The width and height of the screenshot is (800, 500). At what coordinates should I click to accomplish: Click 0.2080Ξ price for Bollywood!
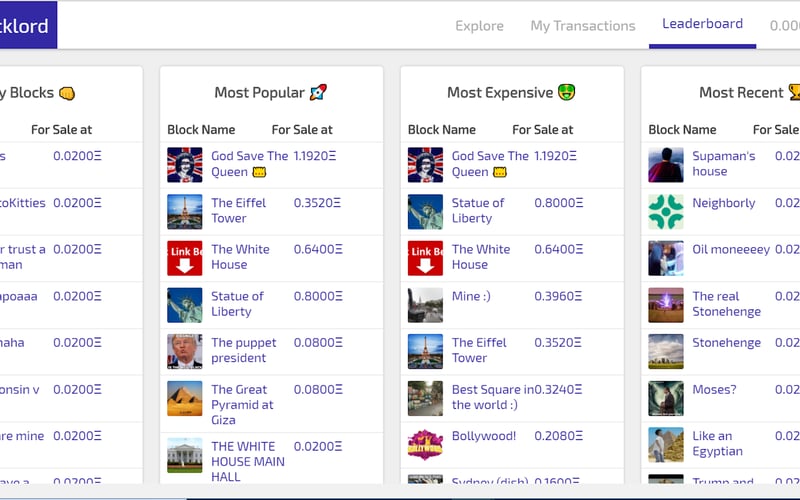559,436
